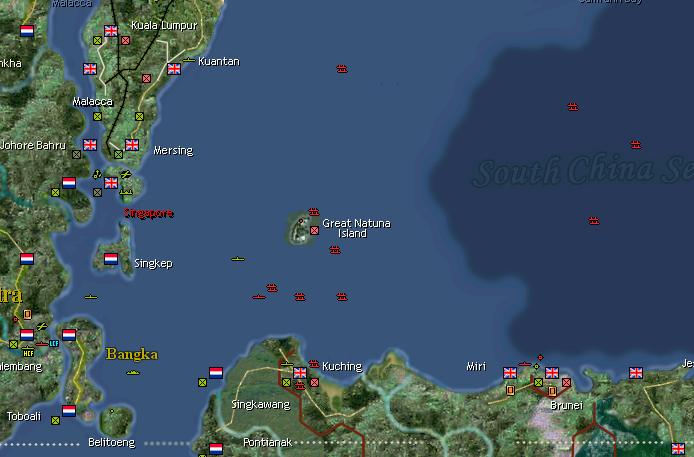Click the Toboali label
This screenshot has width=694, height=457.
(x=23, y=416)
